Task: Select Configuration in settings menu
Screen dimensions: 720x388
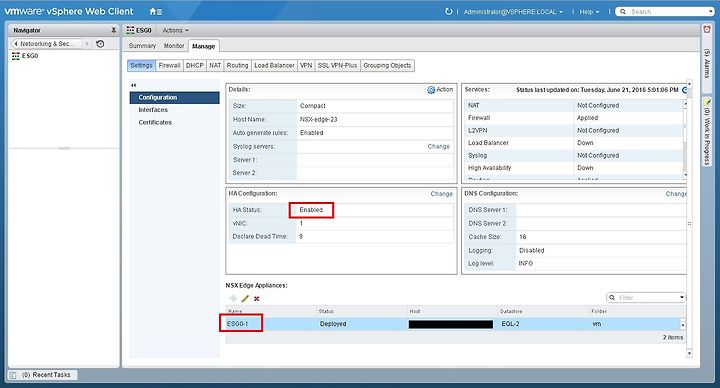Action: pyautogui.click(x=174, y=97)
